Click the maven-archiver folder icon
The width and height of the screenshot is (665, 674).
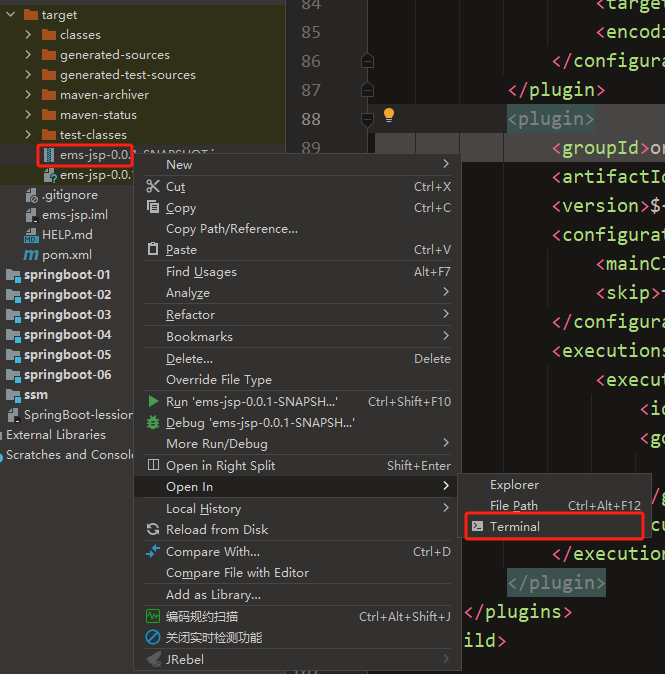point(49,95)
